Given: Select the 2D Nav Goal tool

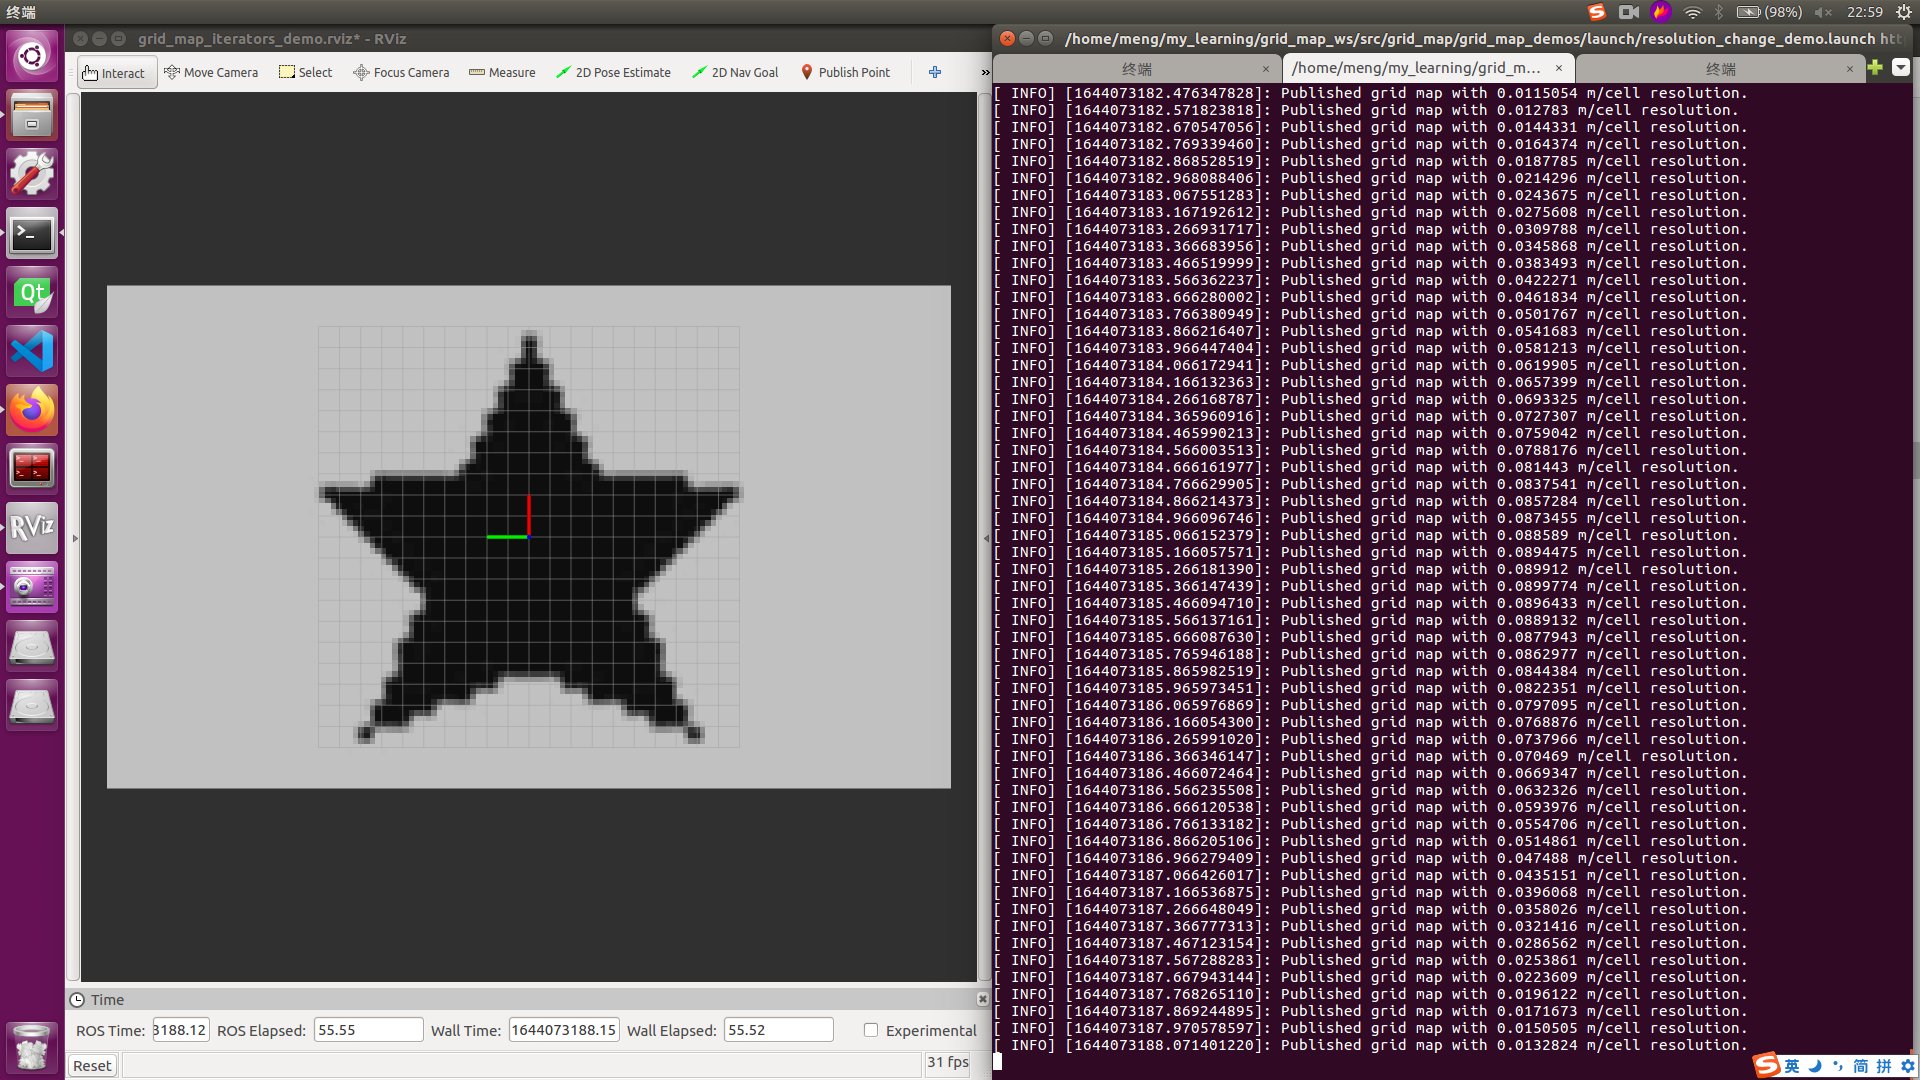Looking at the screenshot, I should pos(735,72).
